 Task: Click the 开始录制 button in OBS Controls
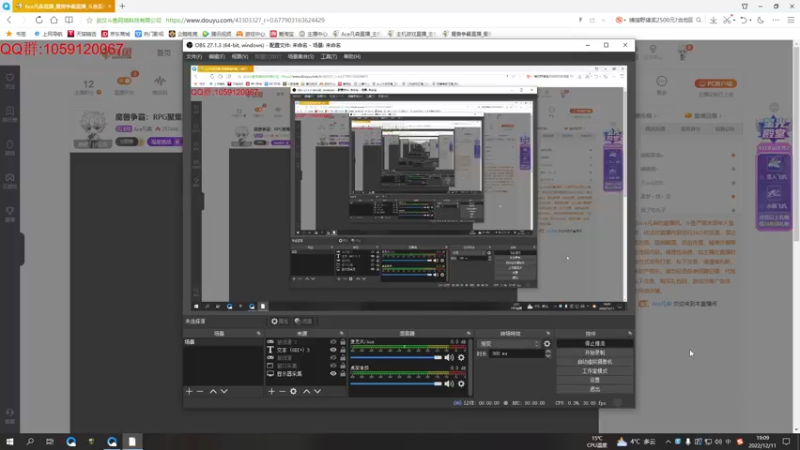pyautogui.click(x=595, y=353)
